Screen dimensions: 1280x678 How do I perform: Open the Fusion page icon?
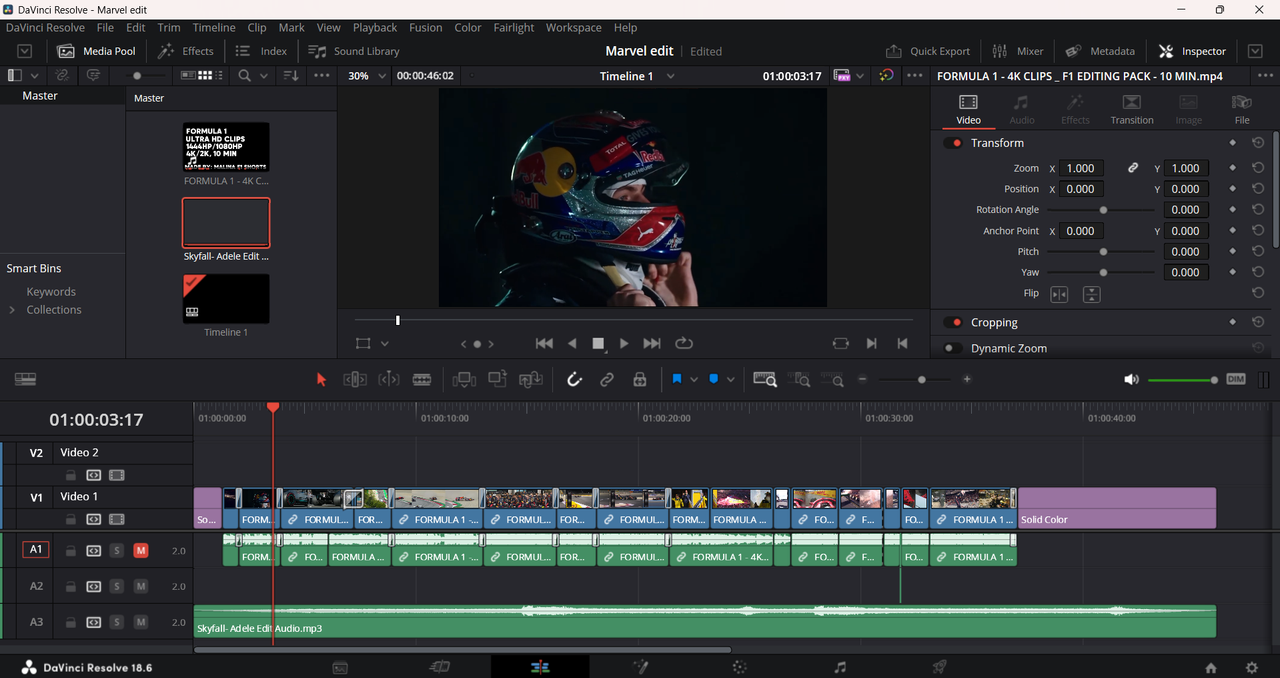pos(640,667)
